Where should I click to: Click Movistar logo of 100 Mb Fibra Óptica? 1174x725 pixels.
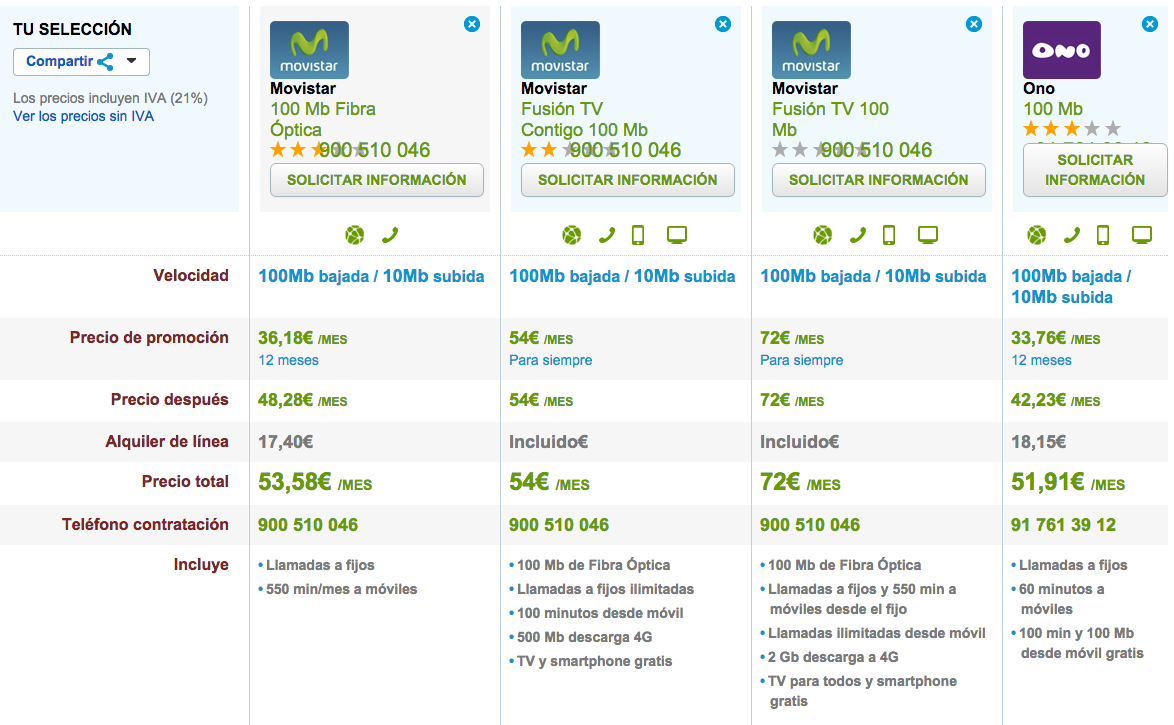click(309, 49)
